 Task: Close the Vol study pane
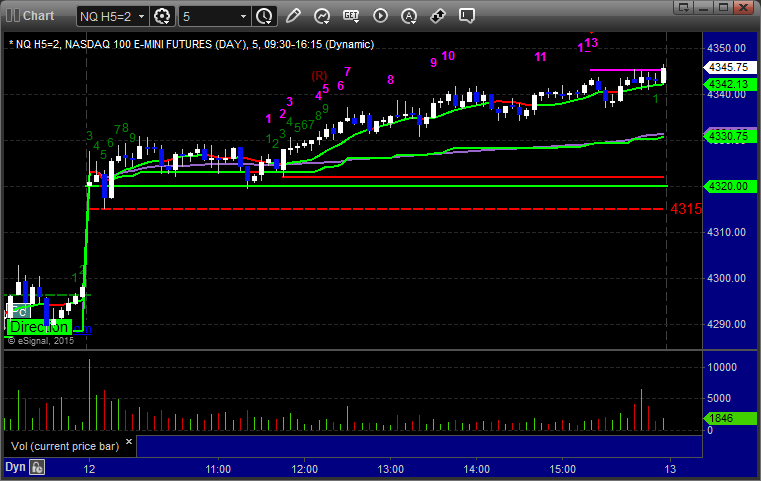click(x=129, y=441)
